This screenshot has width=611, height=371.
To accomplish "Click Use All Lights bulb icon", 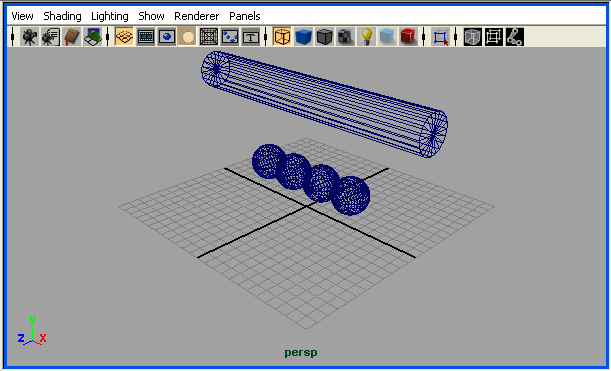I will 366,37.
